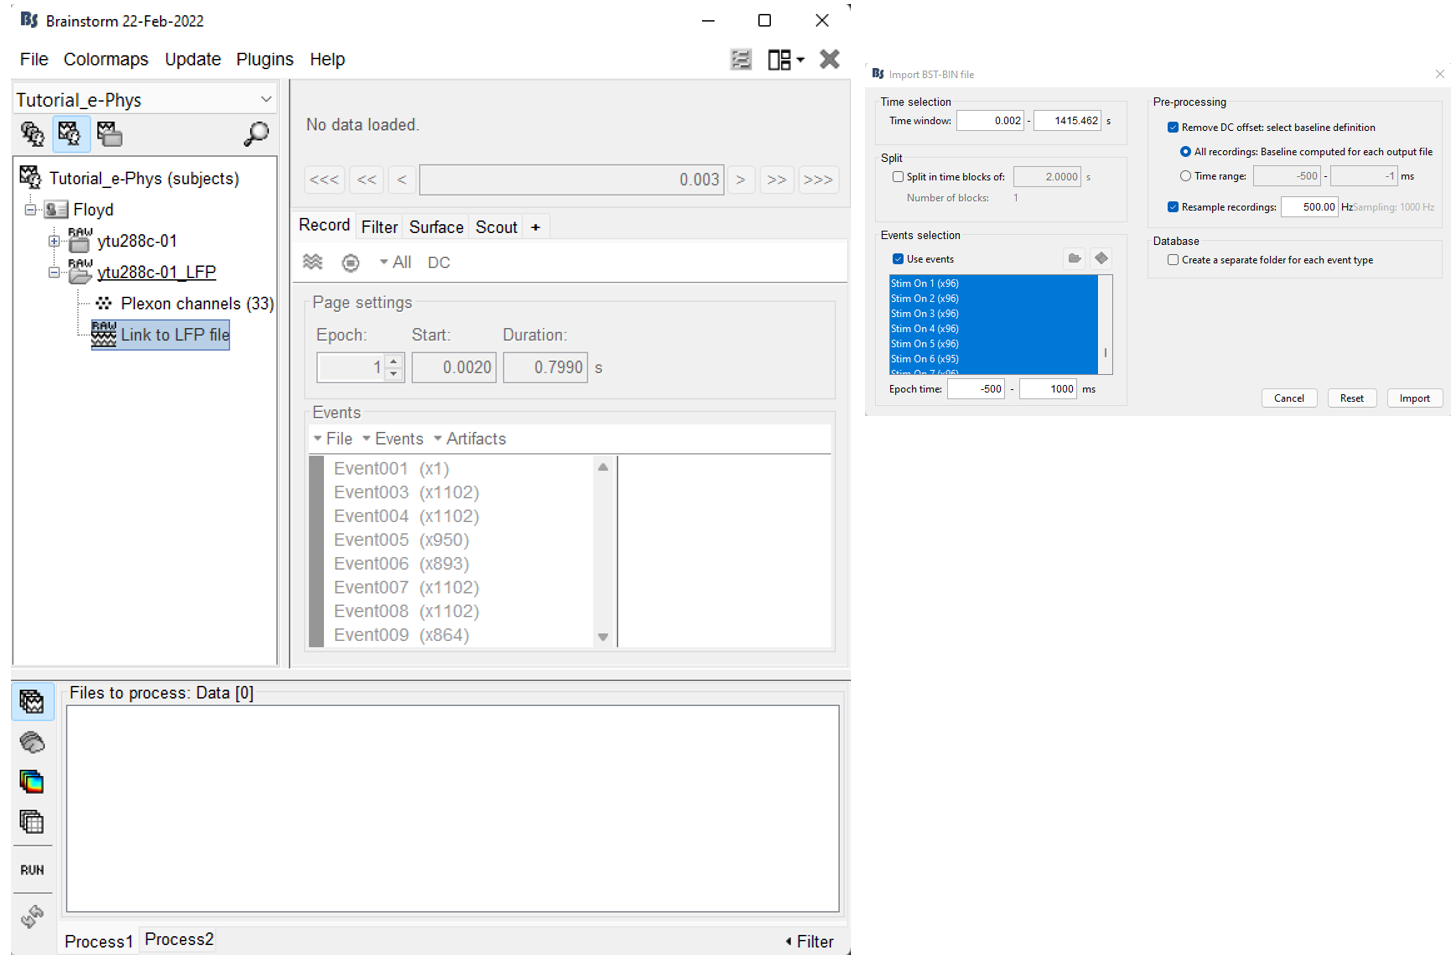Expand the ytu288c-01 folder node
The width and height of the screenshot is (1455, 961).
pos(54,241)
